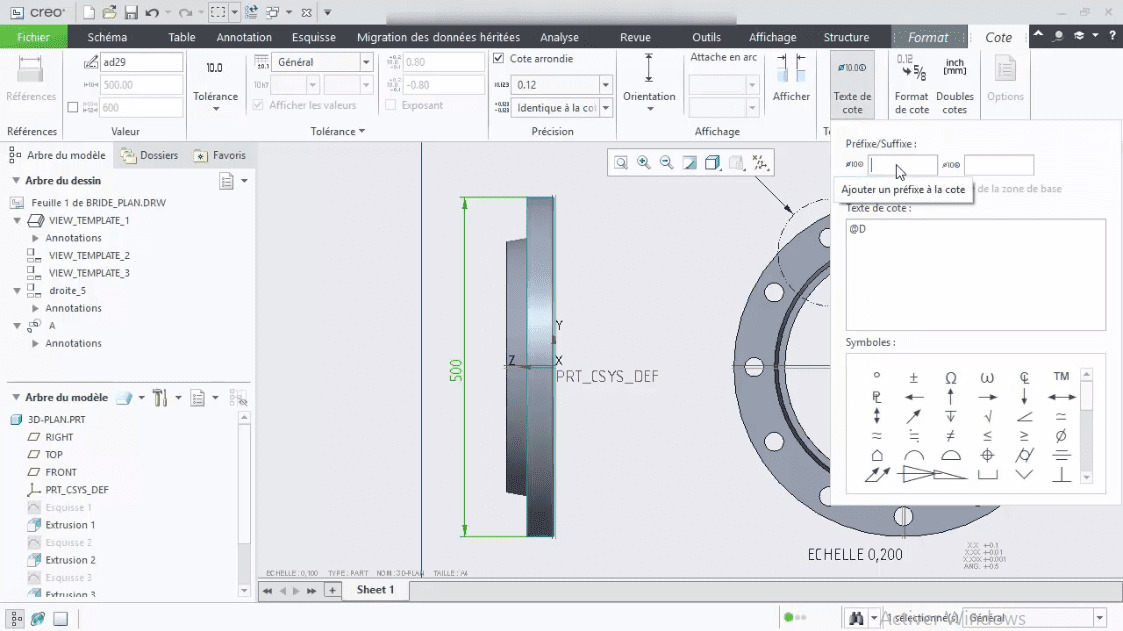Select the zoom in tool on view toolbar
The image size is (1123, 631).
(643, 162)
